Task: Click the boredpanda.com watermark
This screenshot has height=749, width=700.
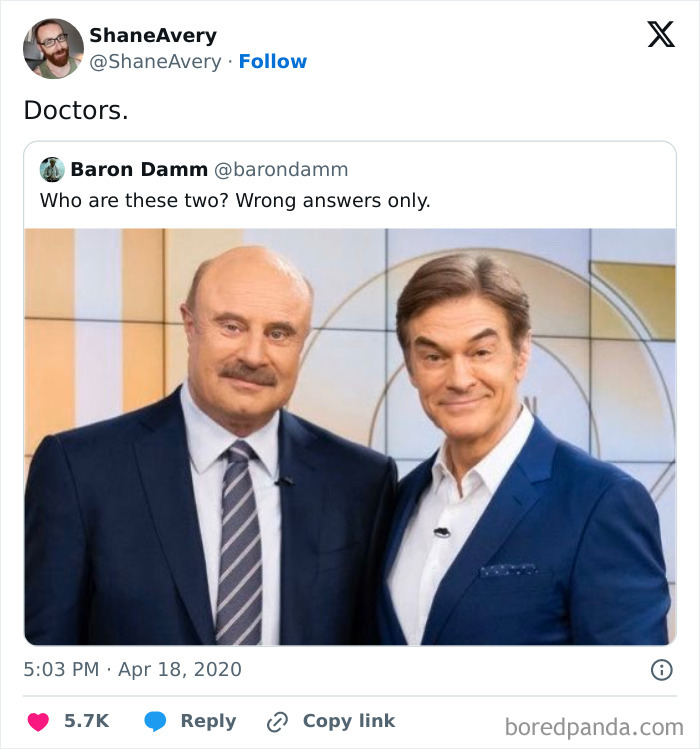Action: [x=594, y=725]
